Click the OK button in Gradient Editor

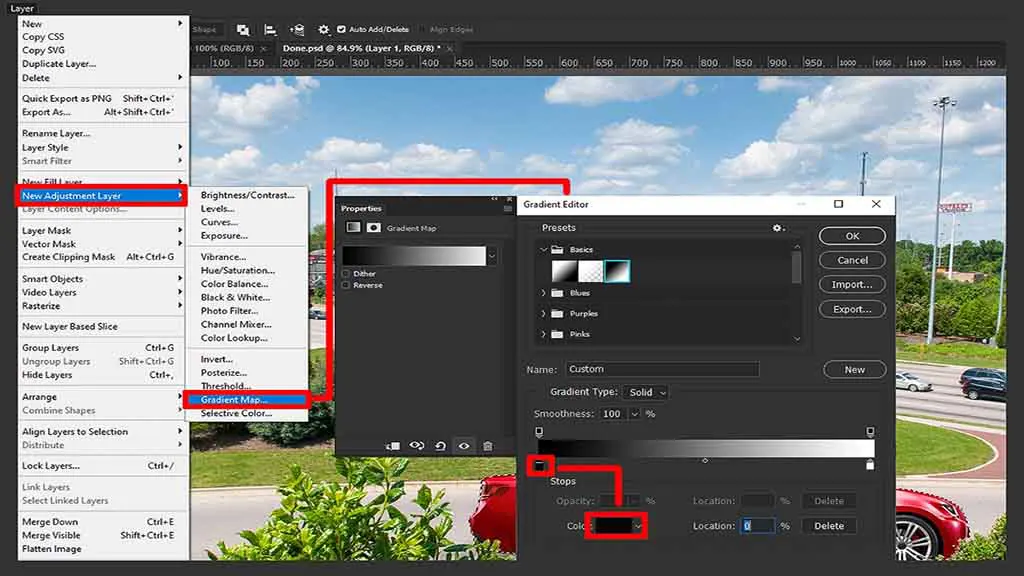coord(852,236)
